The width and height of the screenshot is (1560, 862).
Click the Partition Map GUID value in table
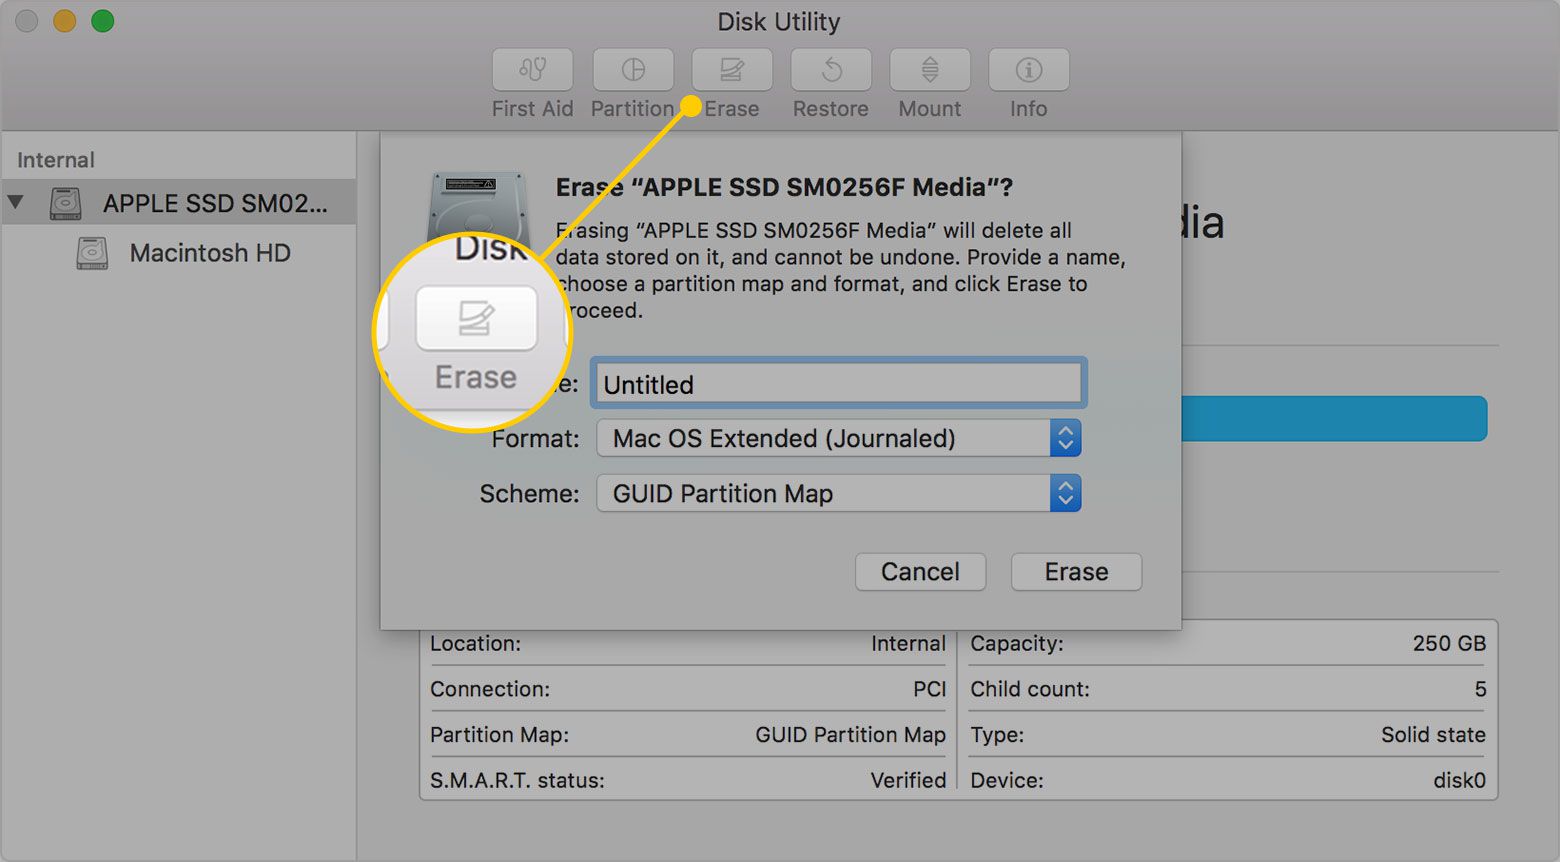pos(850,735)
